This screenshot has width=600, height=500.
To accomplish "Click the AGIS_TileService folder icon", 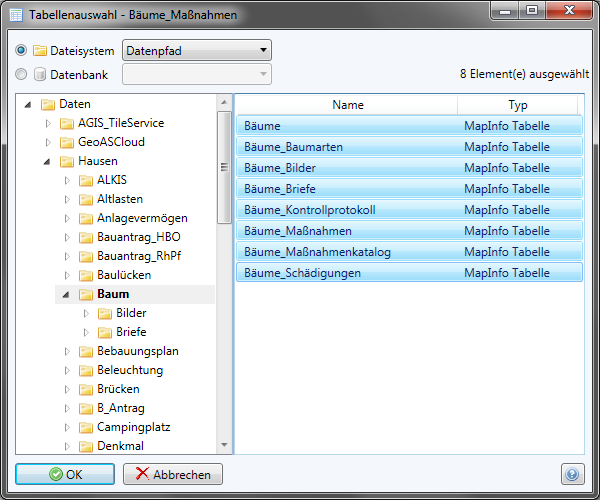I will (x=67, y=123).
